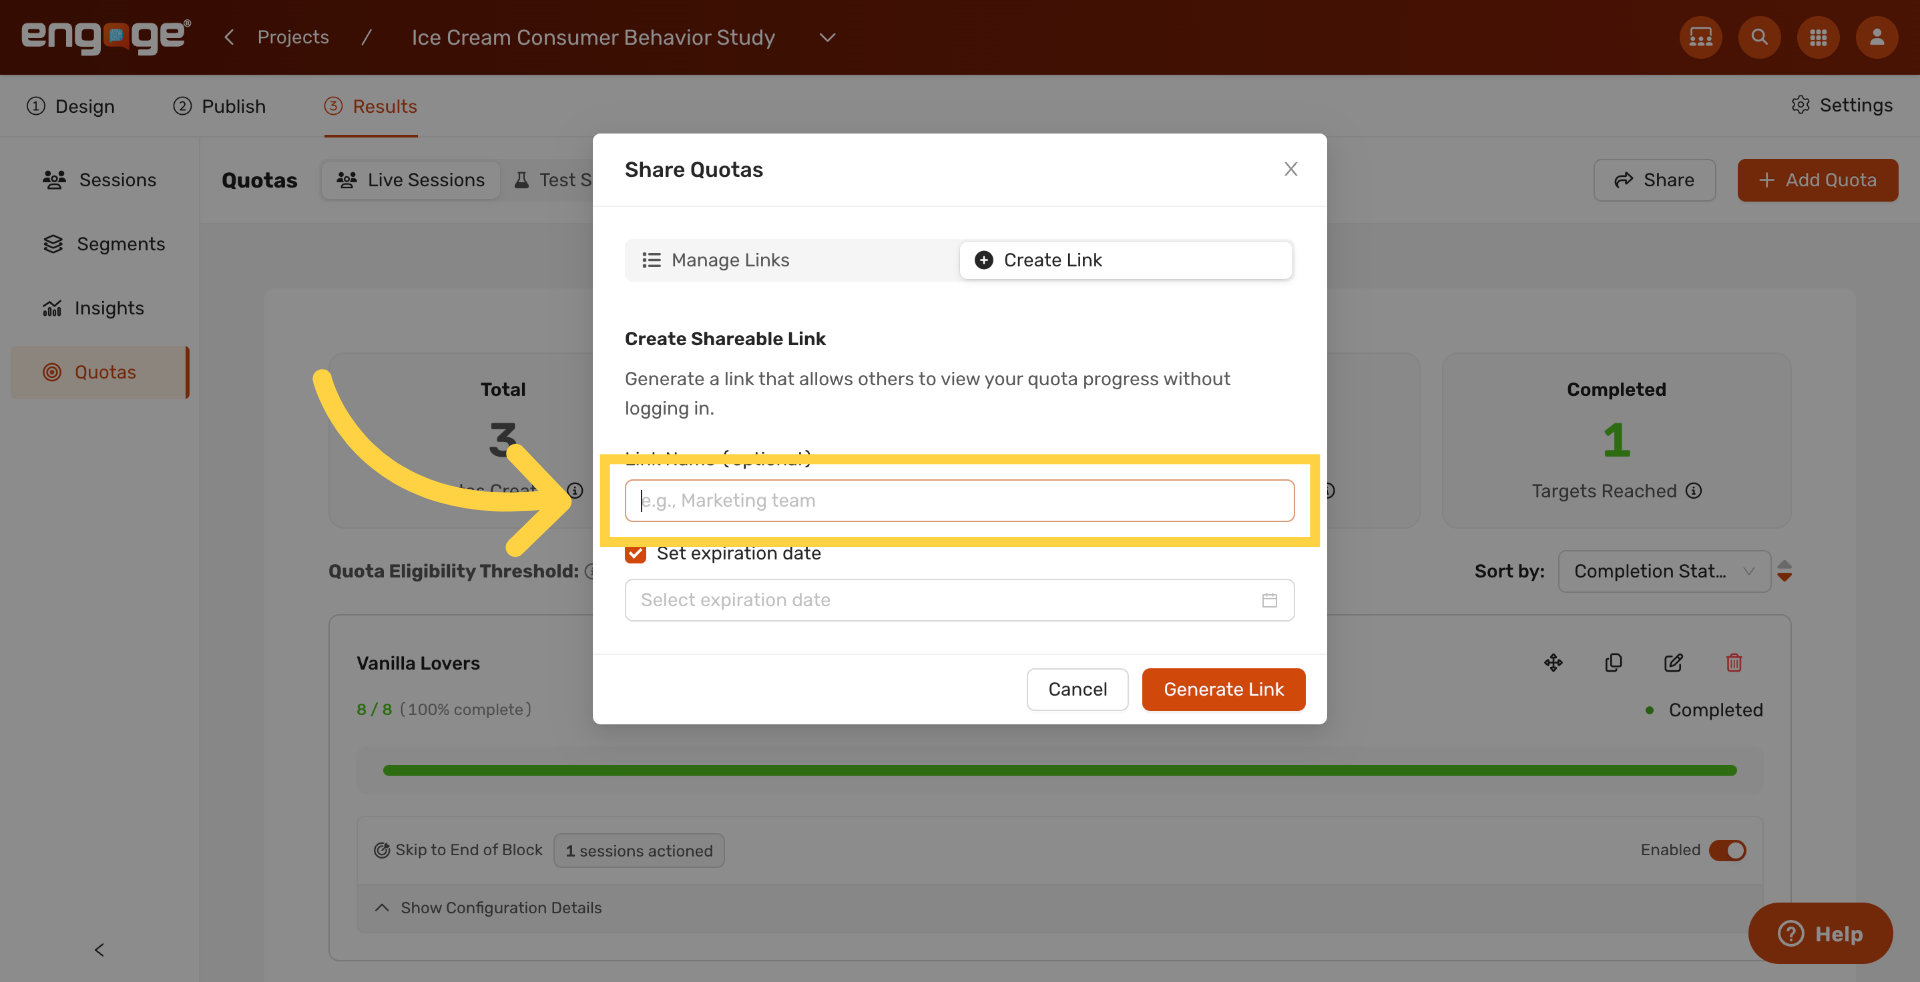The height and width of the screenshot is (982, 1920).
Task: Open the project name dropdown chevron
Action: pyautogui.click(x=827, y=37)
